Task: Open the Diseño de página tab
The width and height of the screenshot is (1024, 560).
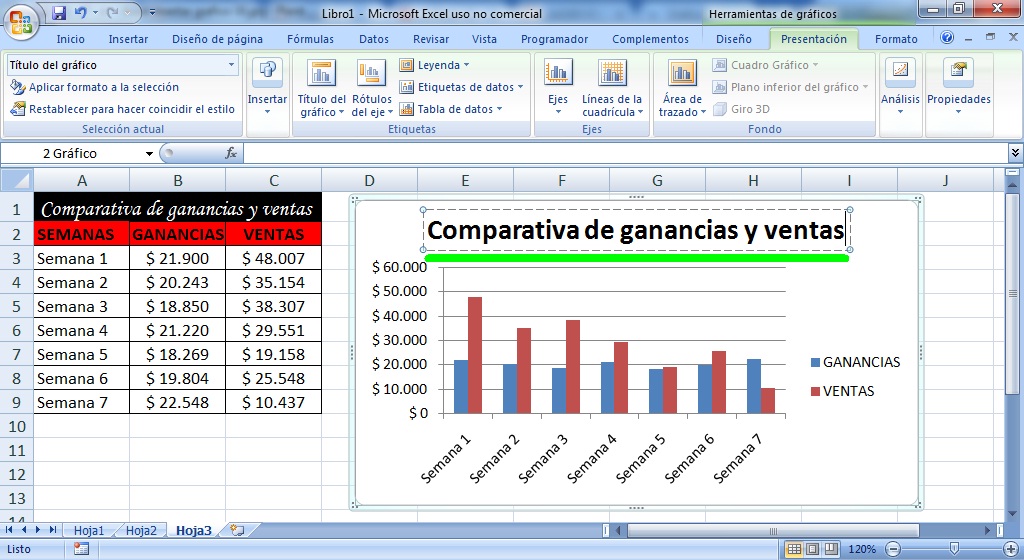Action: pyautogui.click(x=217, y=39)
